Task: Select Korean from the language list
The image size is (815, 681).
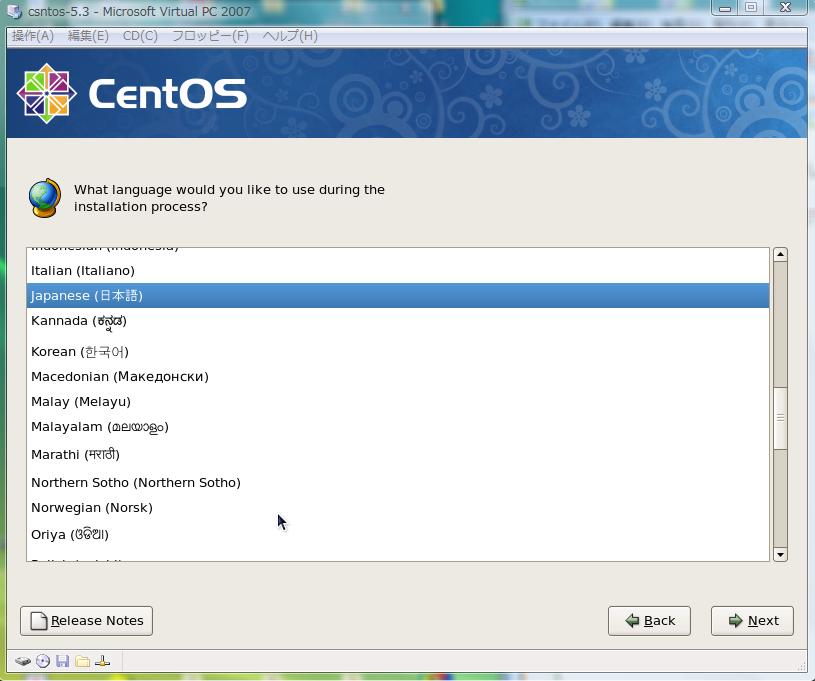Action: (80, 351)
